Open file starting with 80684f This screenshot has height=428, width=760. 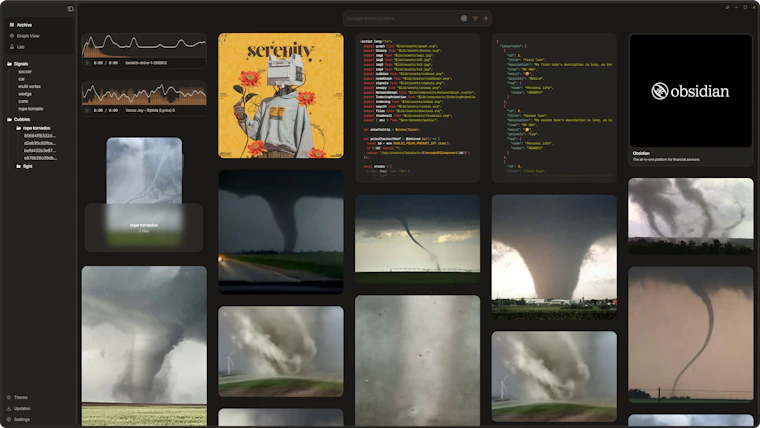tap(40, 136)
